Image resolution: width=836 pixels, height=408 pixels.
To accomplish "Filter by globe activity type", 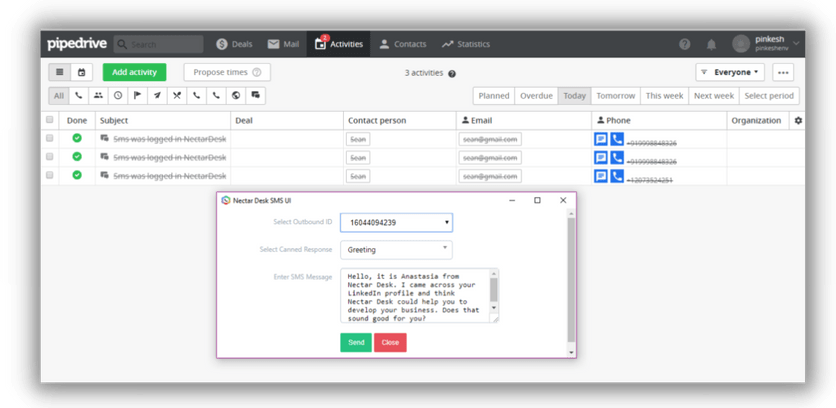I will [x=236, y=95].
